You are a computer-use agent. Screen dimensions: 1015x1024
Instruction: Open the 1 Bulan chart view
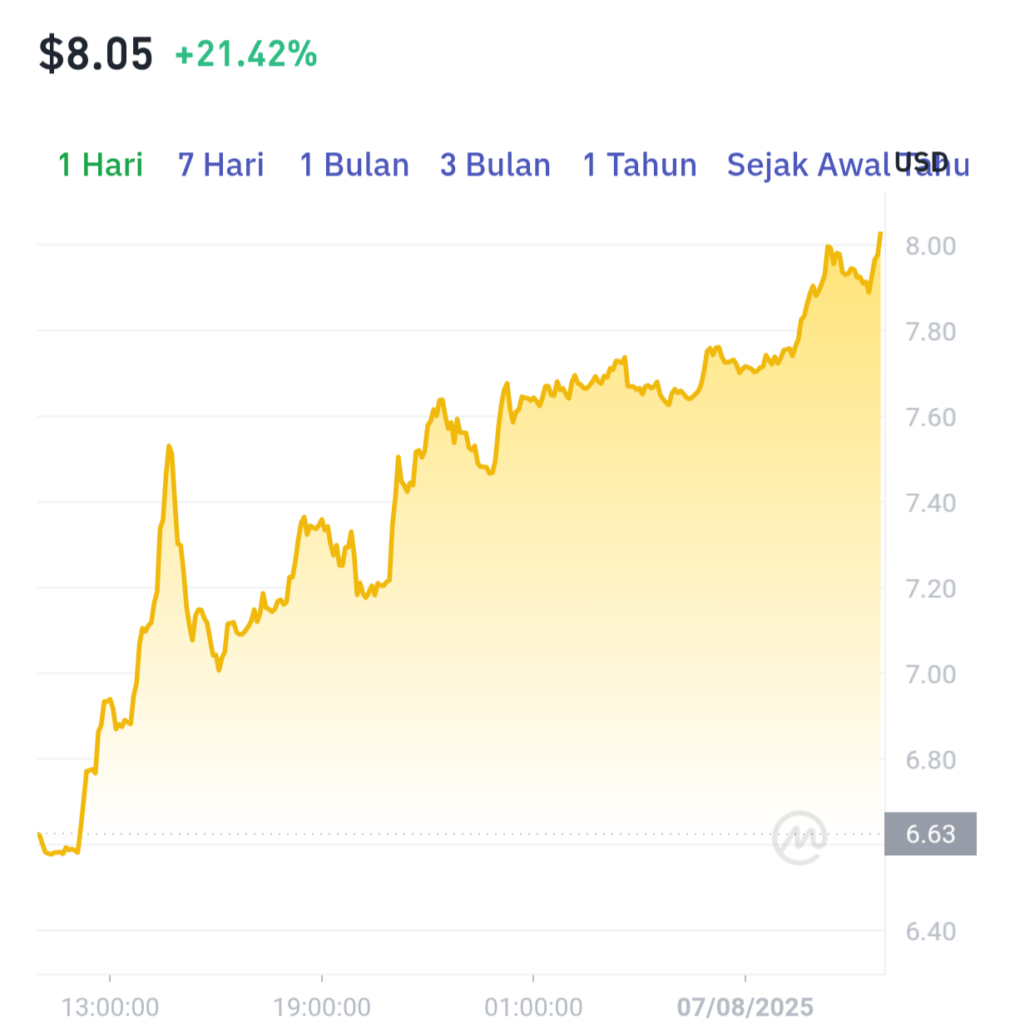(x=354, y=165)
